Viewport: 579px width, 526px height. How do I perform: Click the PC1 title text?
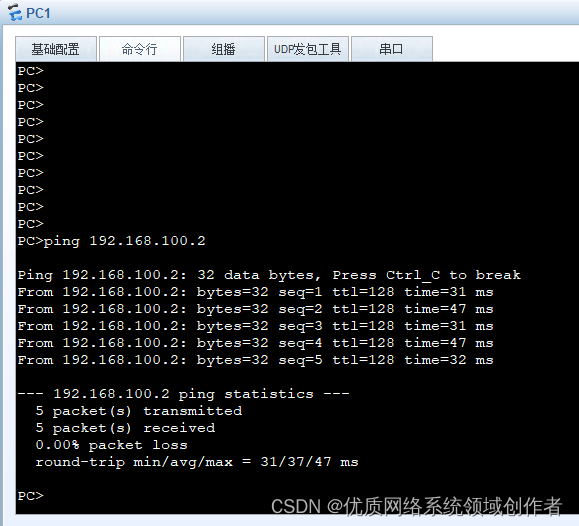click(x=38, y=13)
